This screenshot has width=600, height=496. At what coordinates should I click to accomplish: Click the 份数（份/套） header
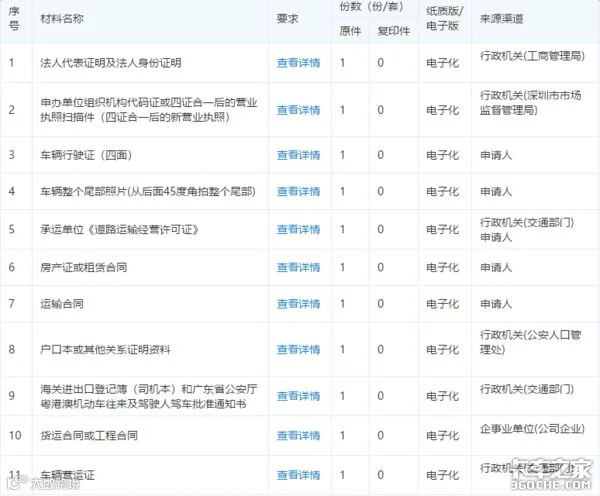point(372,7)
